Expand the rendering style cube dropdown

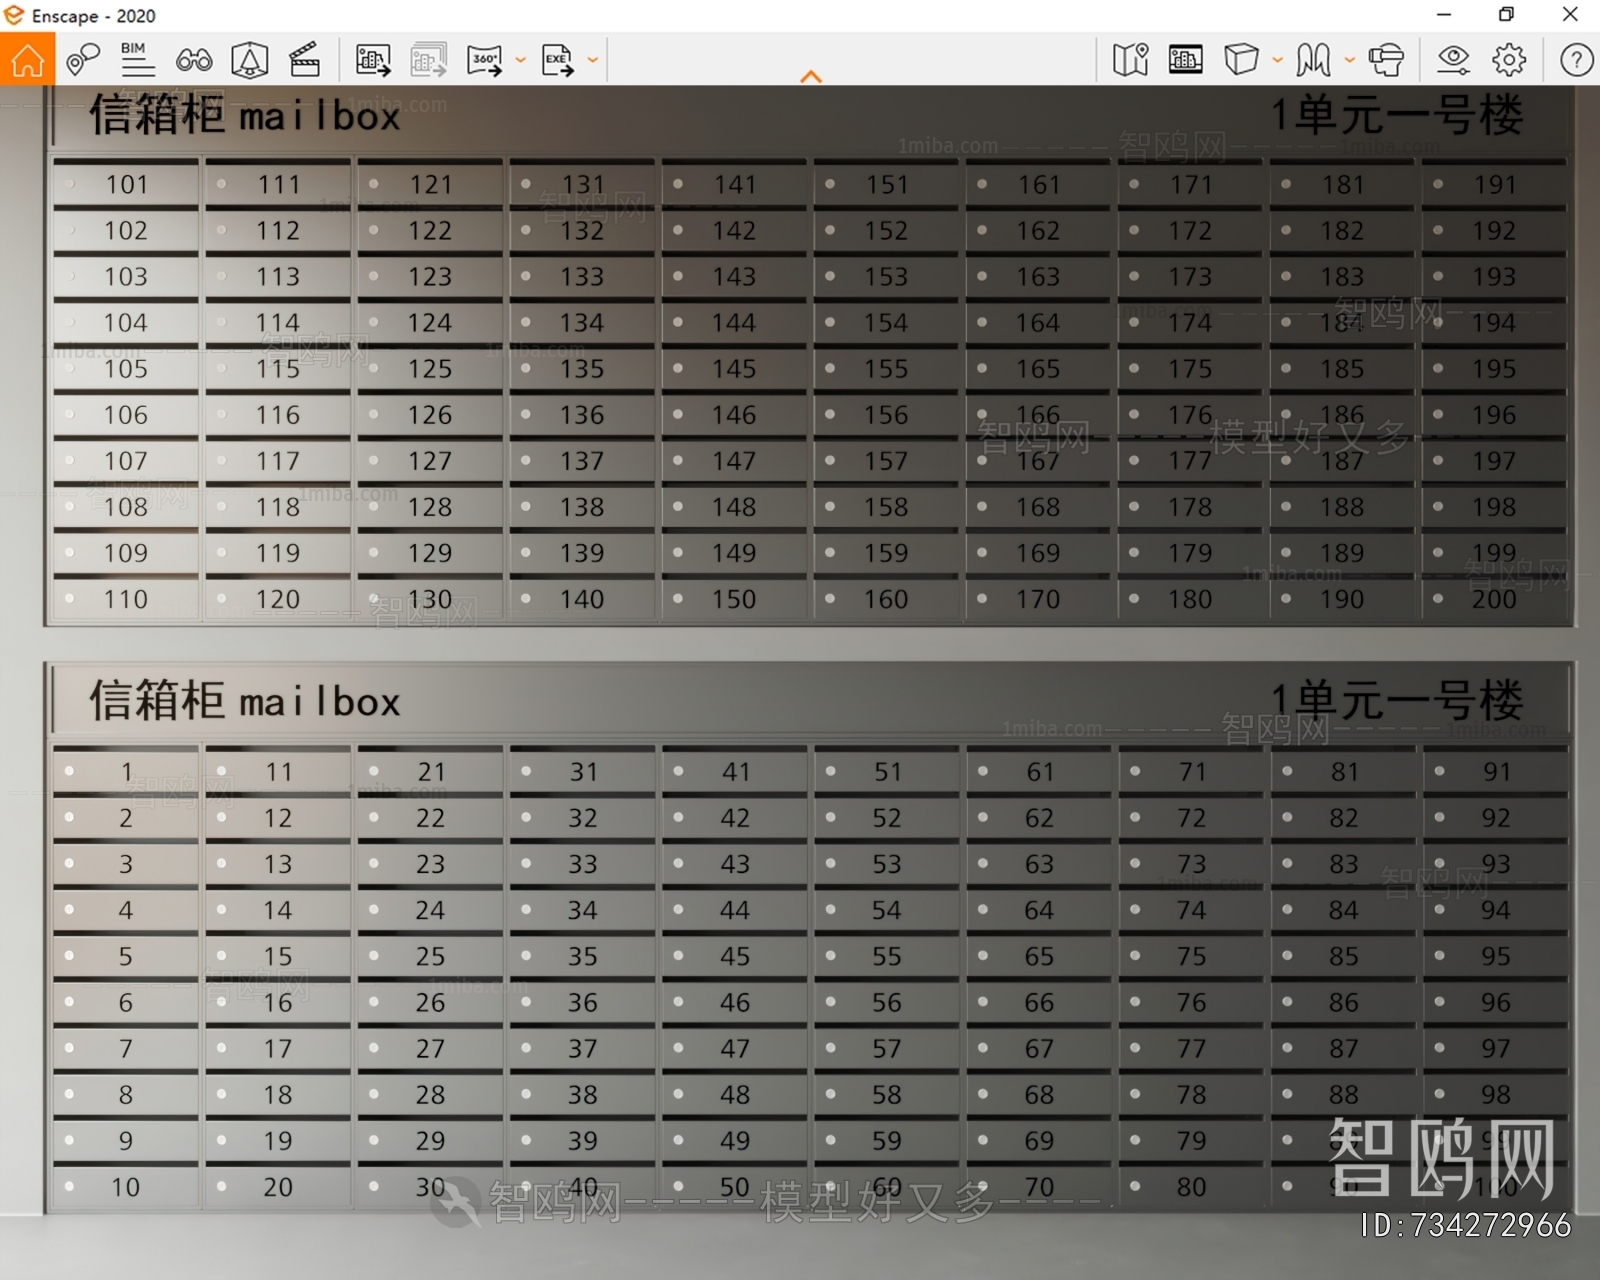[1278, 60]
